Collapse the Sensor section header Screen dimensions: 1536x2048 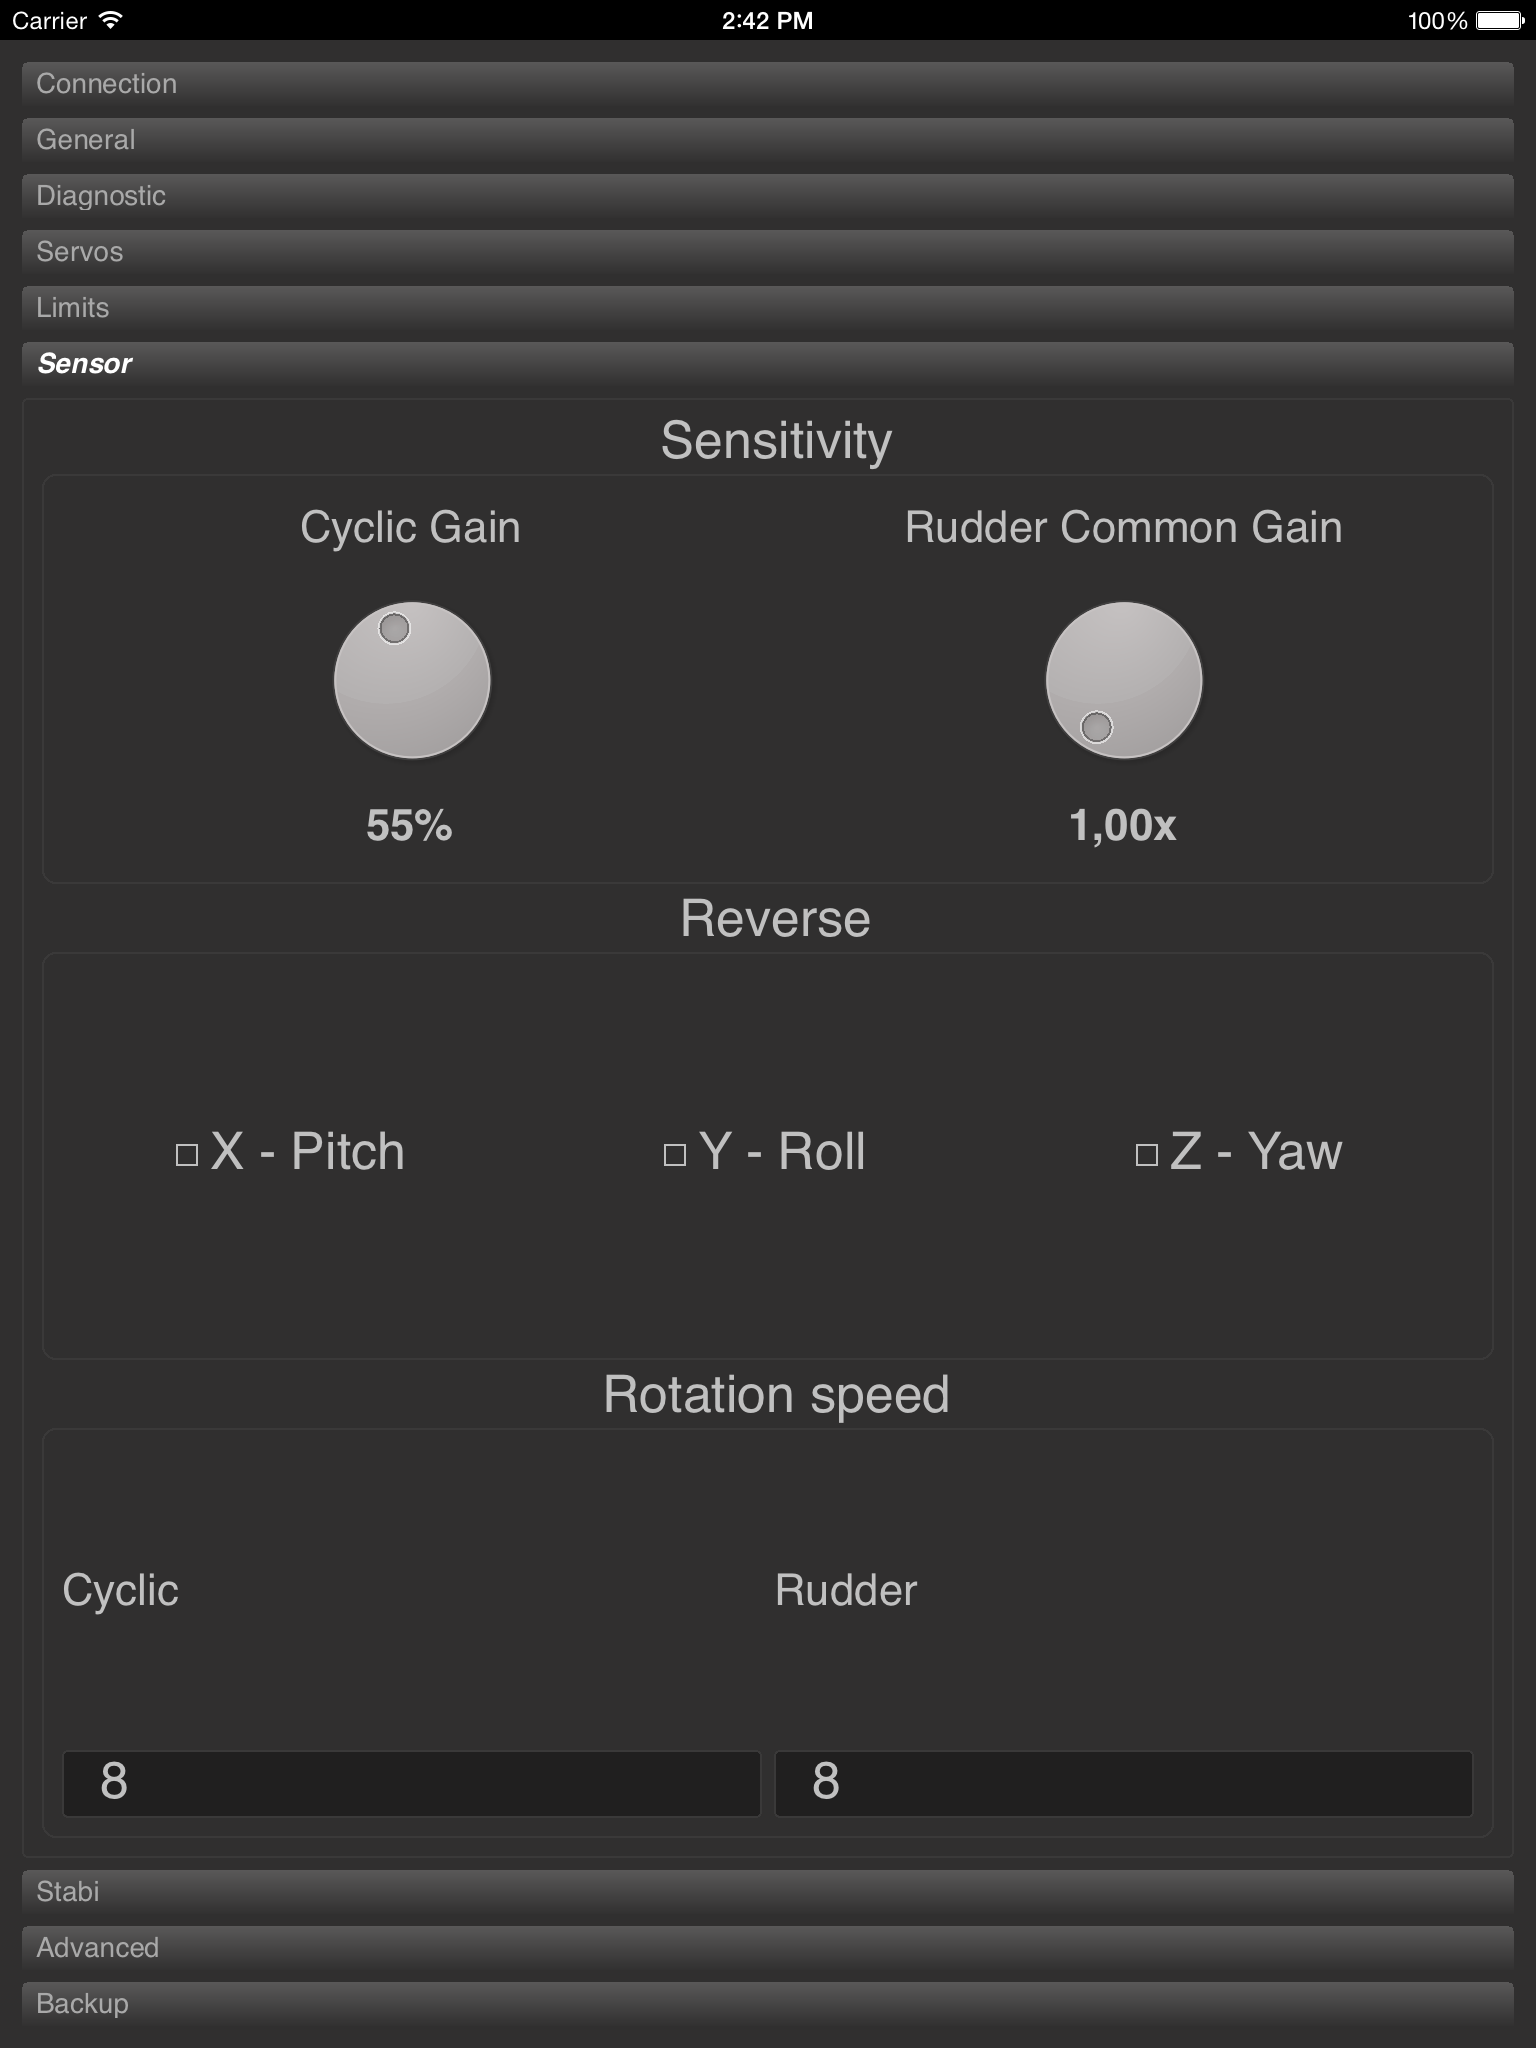point(767,364)
